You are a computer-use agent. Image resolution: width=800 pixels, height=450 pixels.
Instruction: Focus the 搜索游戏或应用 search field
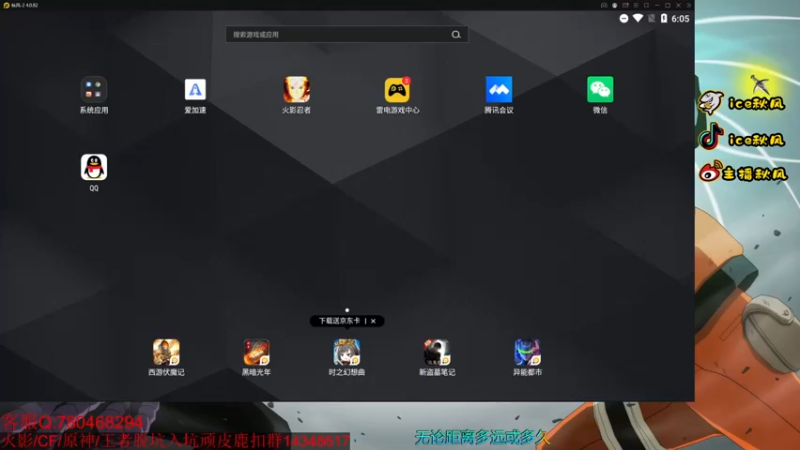click(x=347, y=35)
